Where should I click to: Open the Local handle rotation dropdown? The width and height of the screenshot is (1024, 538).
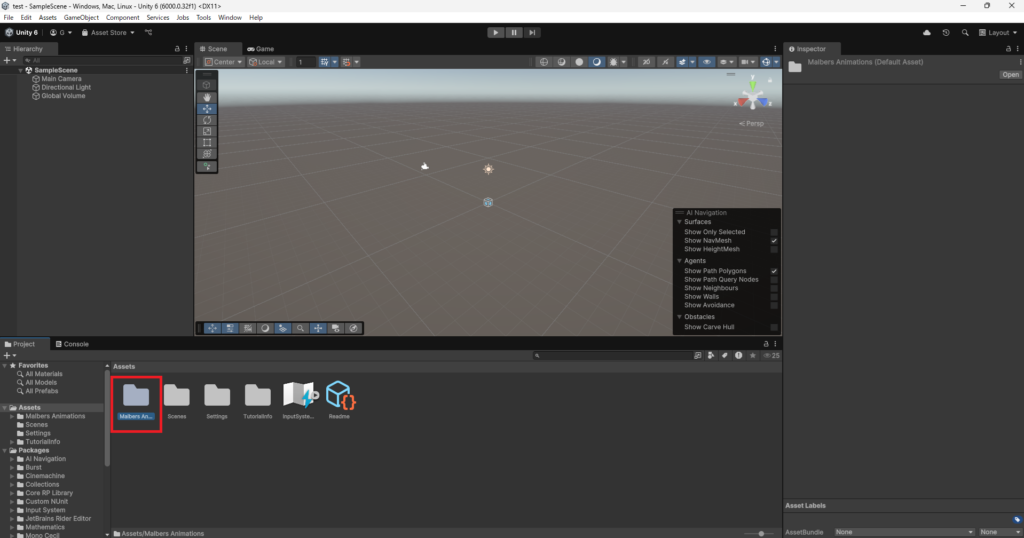[x=266, y=62]
